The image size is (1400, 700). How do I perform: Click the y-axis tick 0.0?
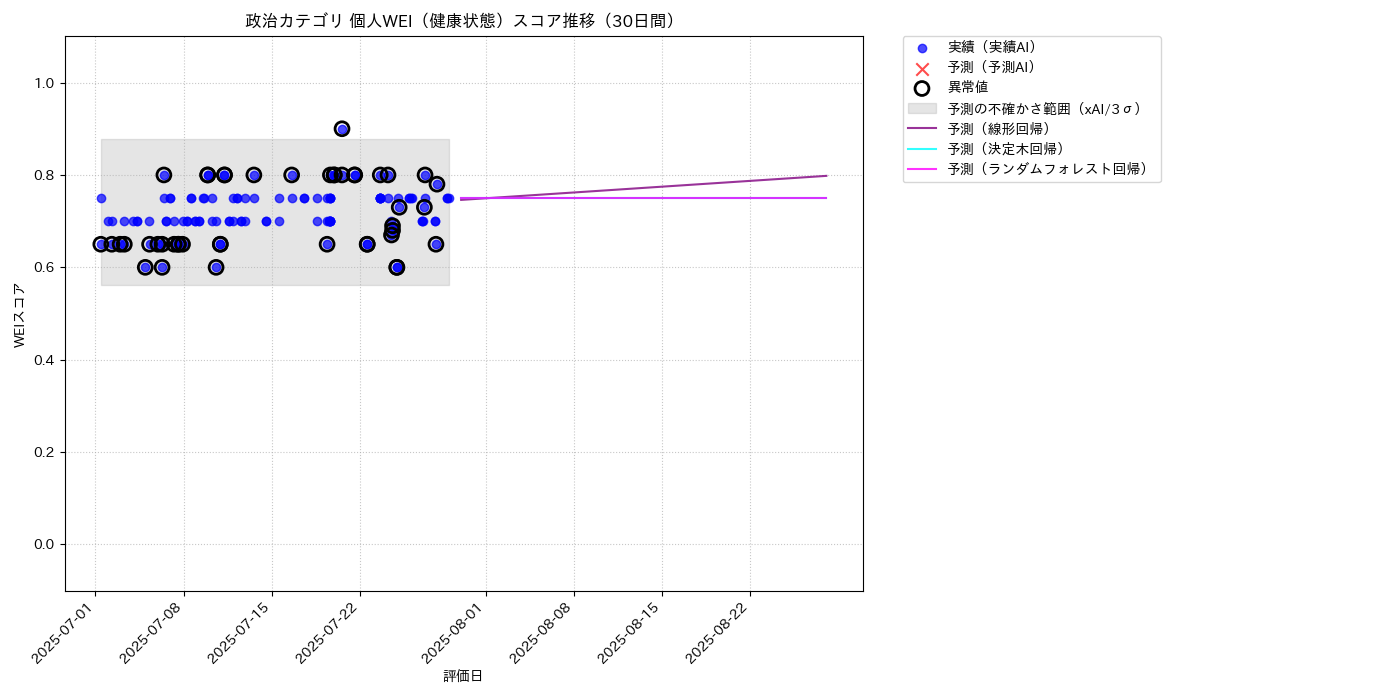point(45,544)
